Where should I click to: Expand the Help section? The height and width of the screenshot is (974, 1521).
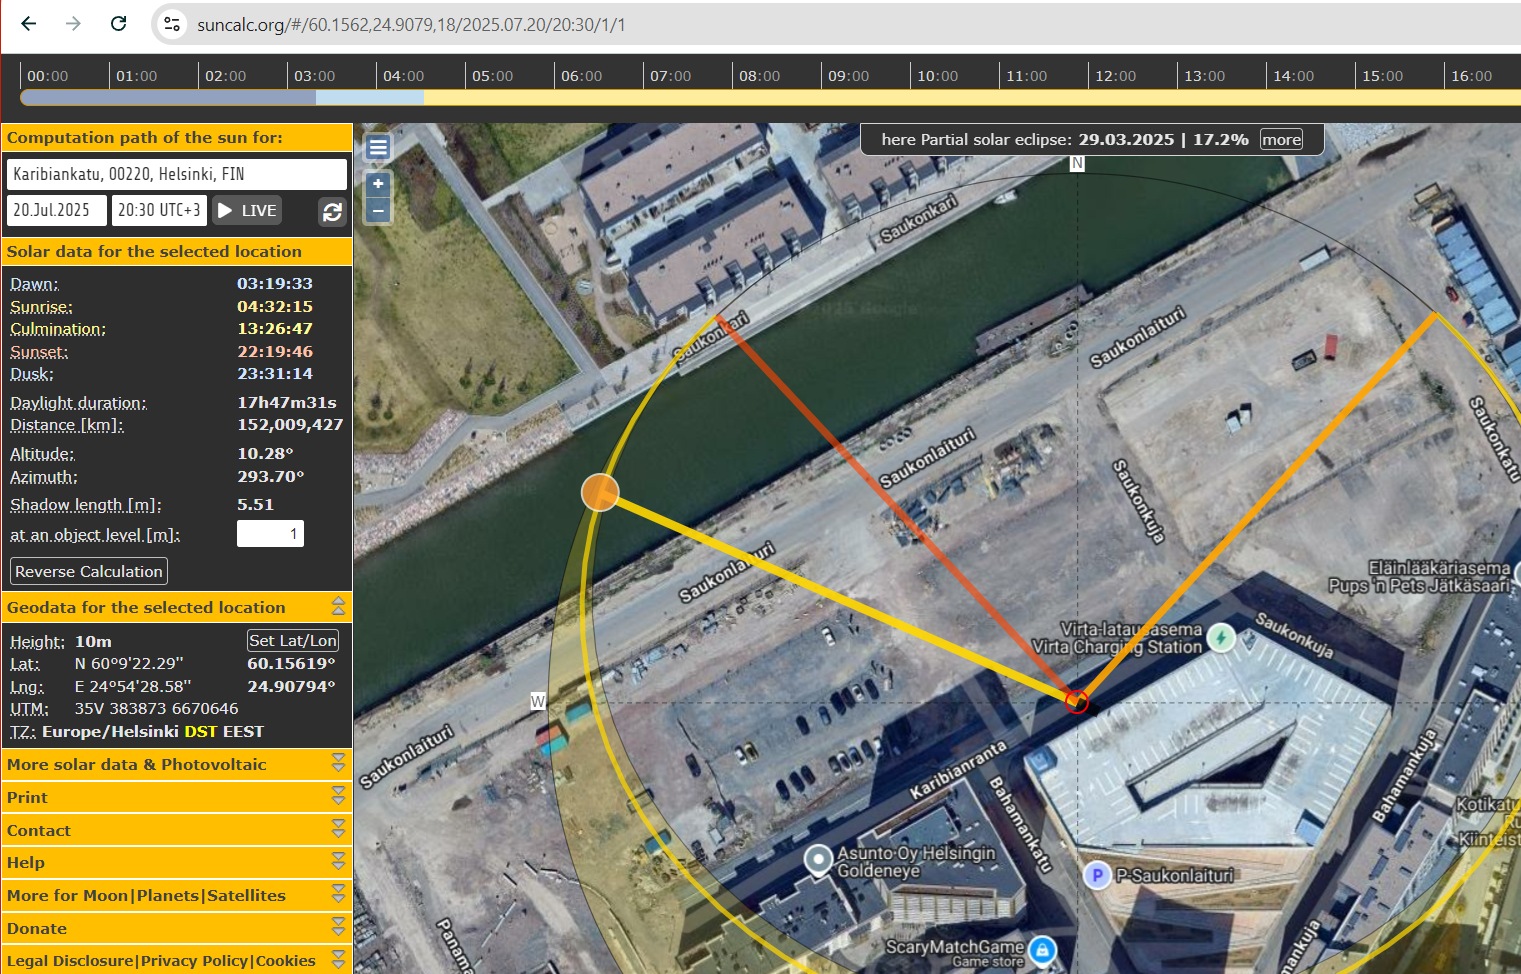[x=338, y=862]
